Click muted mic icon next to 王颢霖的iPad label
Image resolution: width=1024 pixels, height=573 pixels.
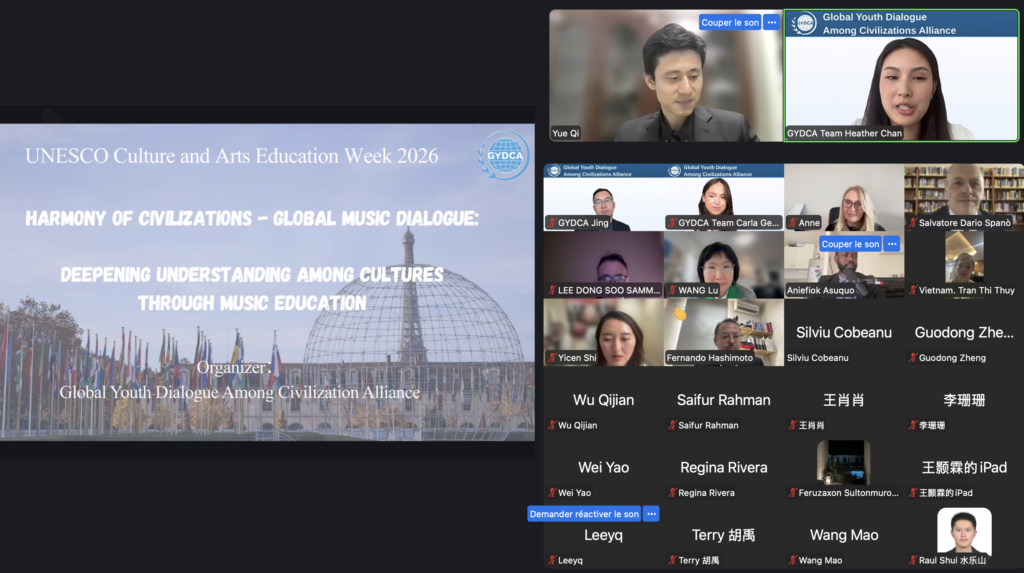coord(912,493)
